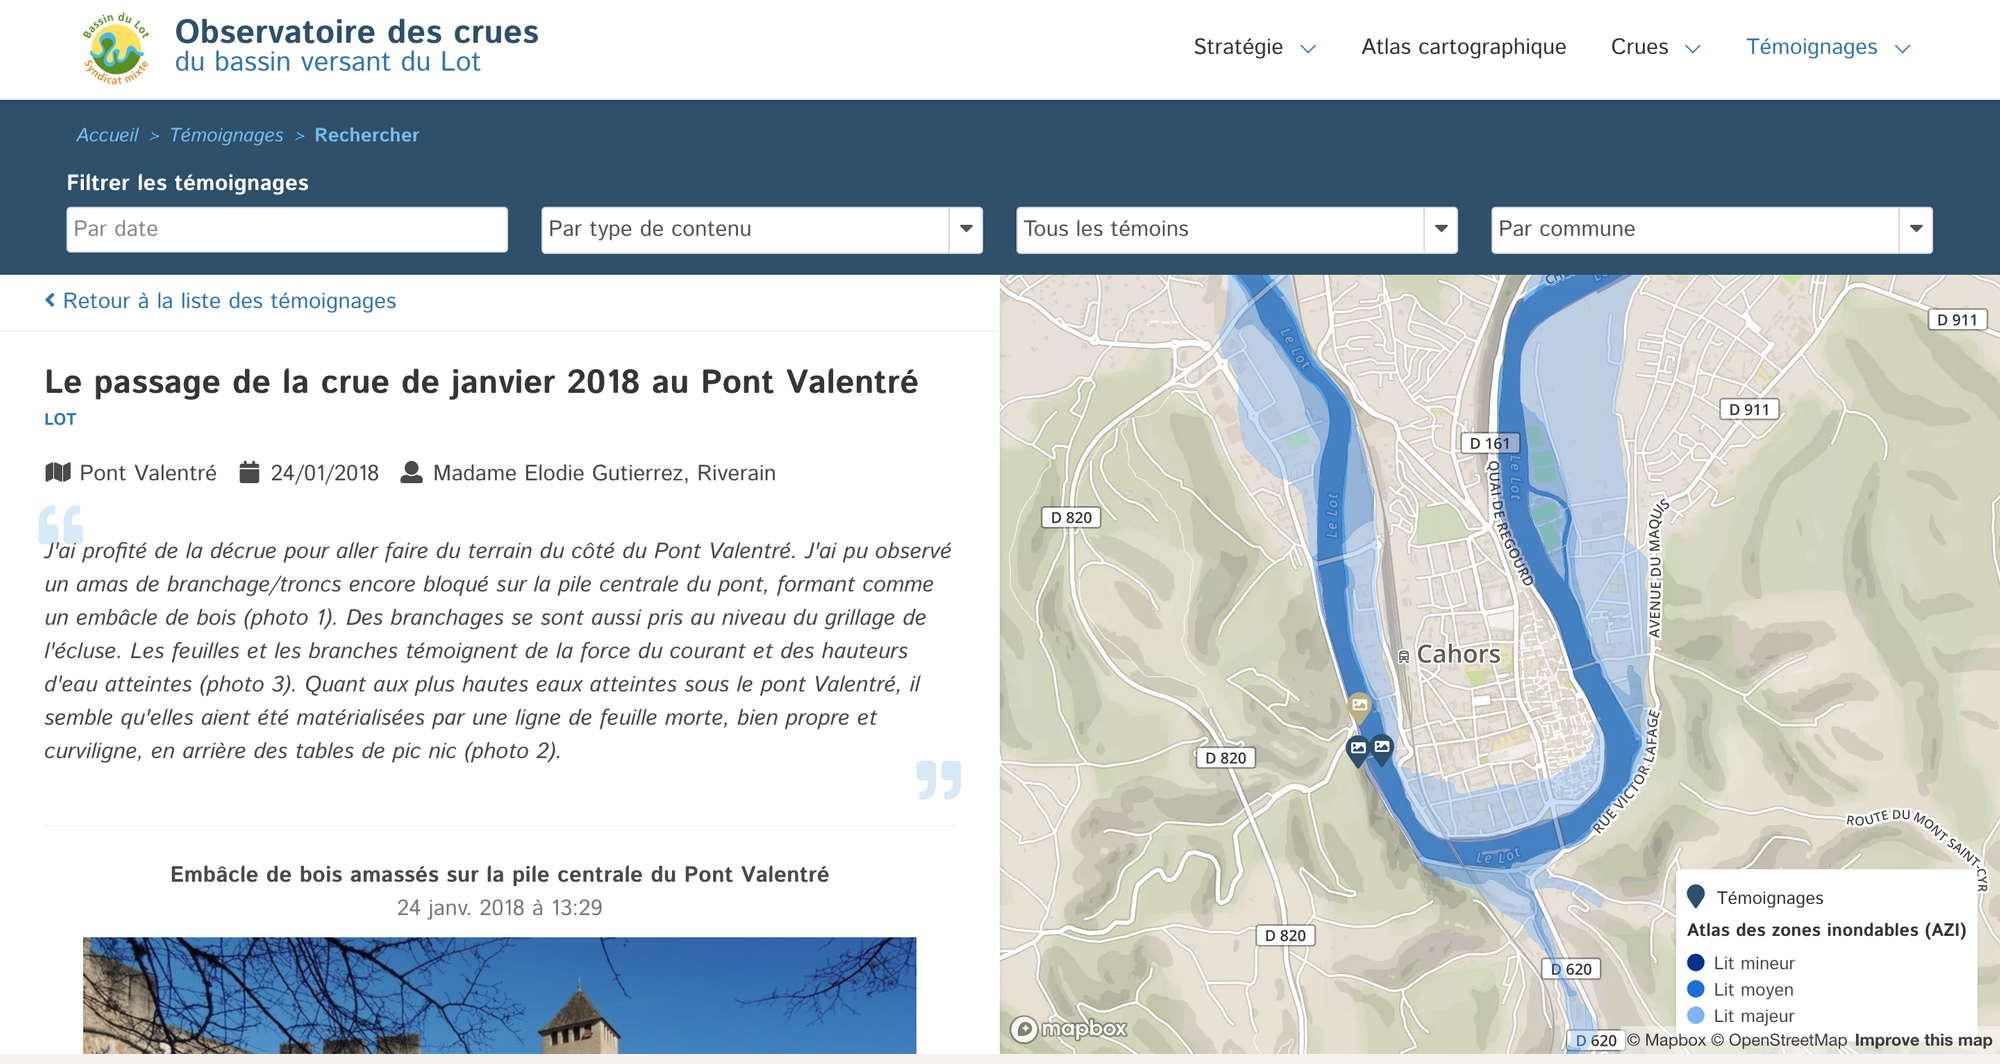Open the Par type de contenu dropdown

[x=761, y=229]
